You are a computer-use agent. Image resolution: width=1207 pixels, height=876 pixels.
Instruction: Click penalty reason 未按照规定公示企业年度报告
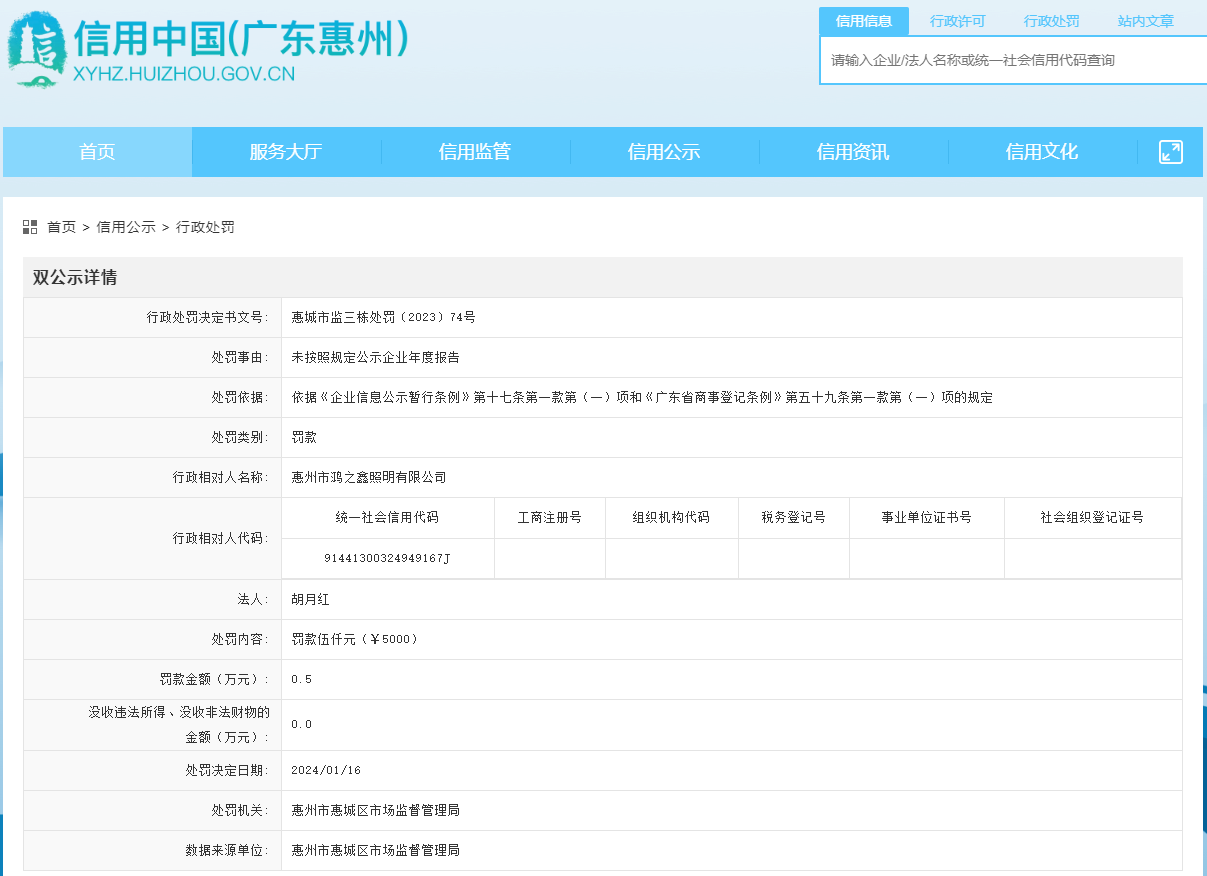375,357
